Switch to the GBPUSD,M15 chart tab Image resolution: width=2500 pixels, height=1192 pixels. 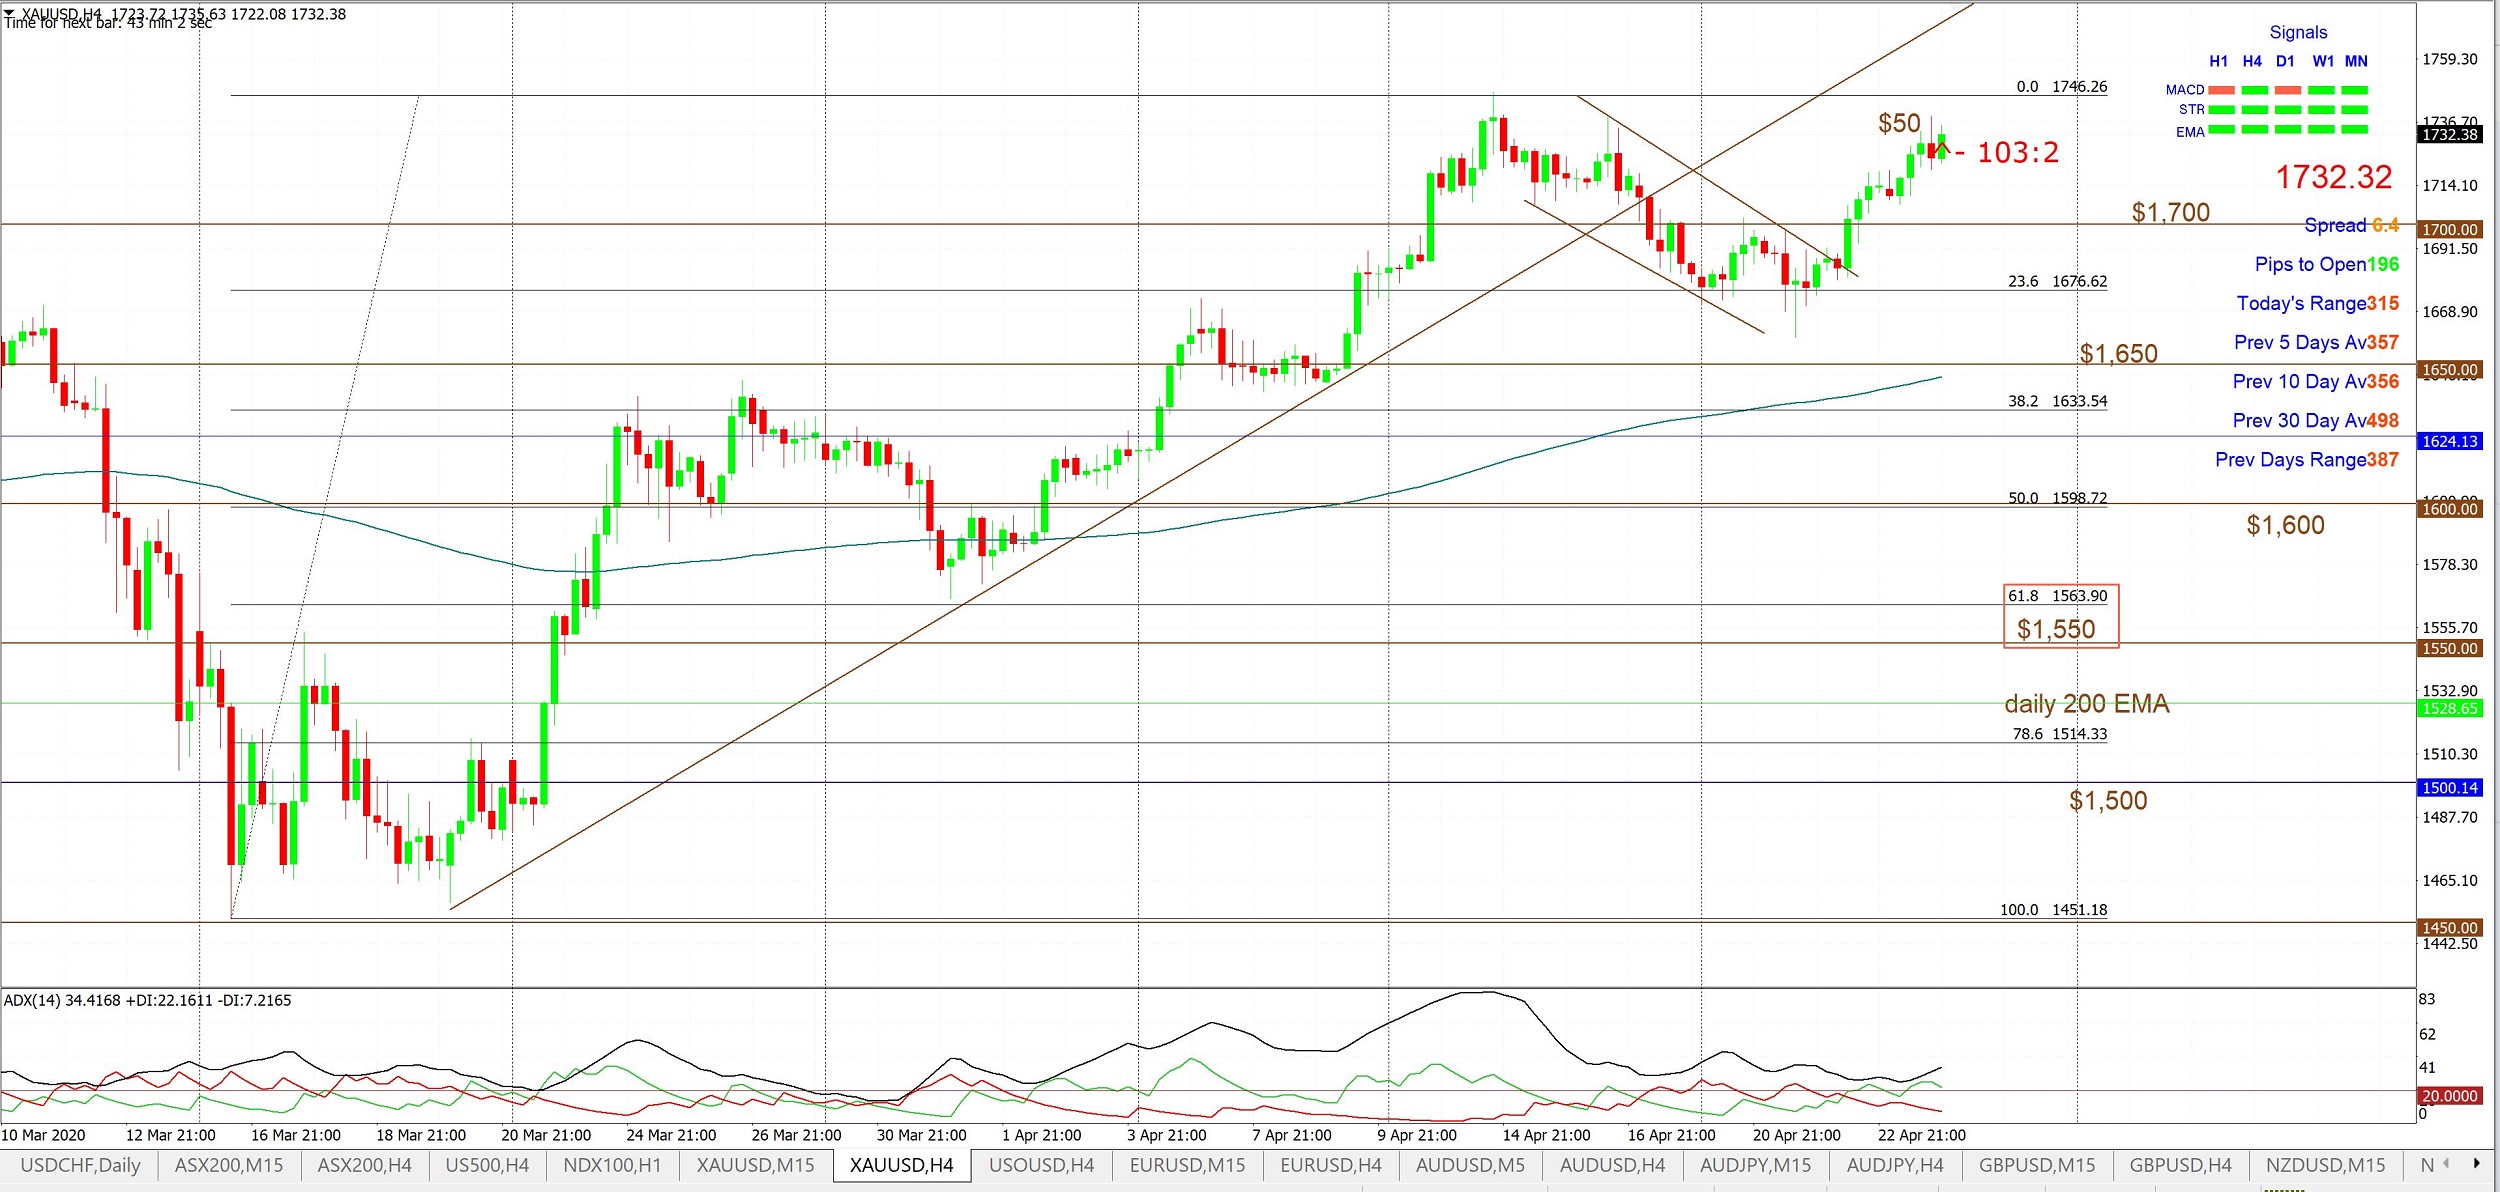(x=2037, y=1165)
